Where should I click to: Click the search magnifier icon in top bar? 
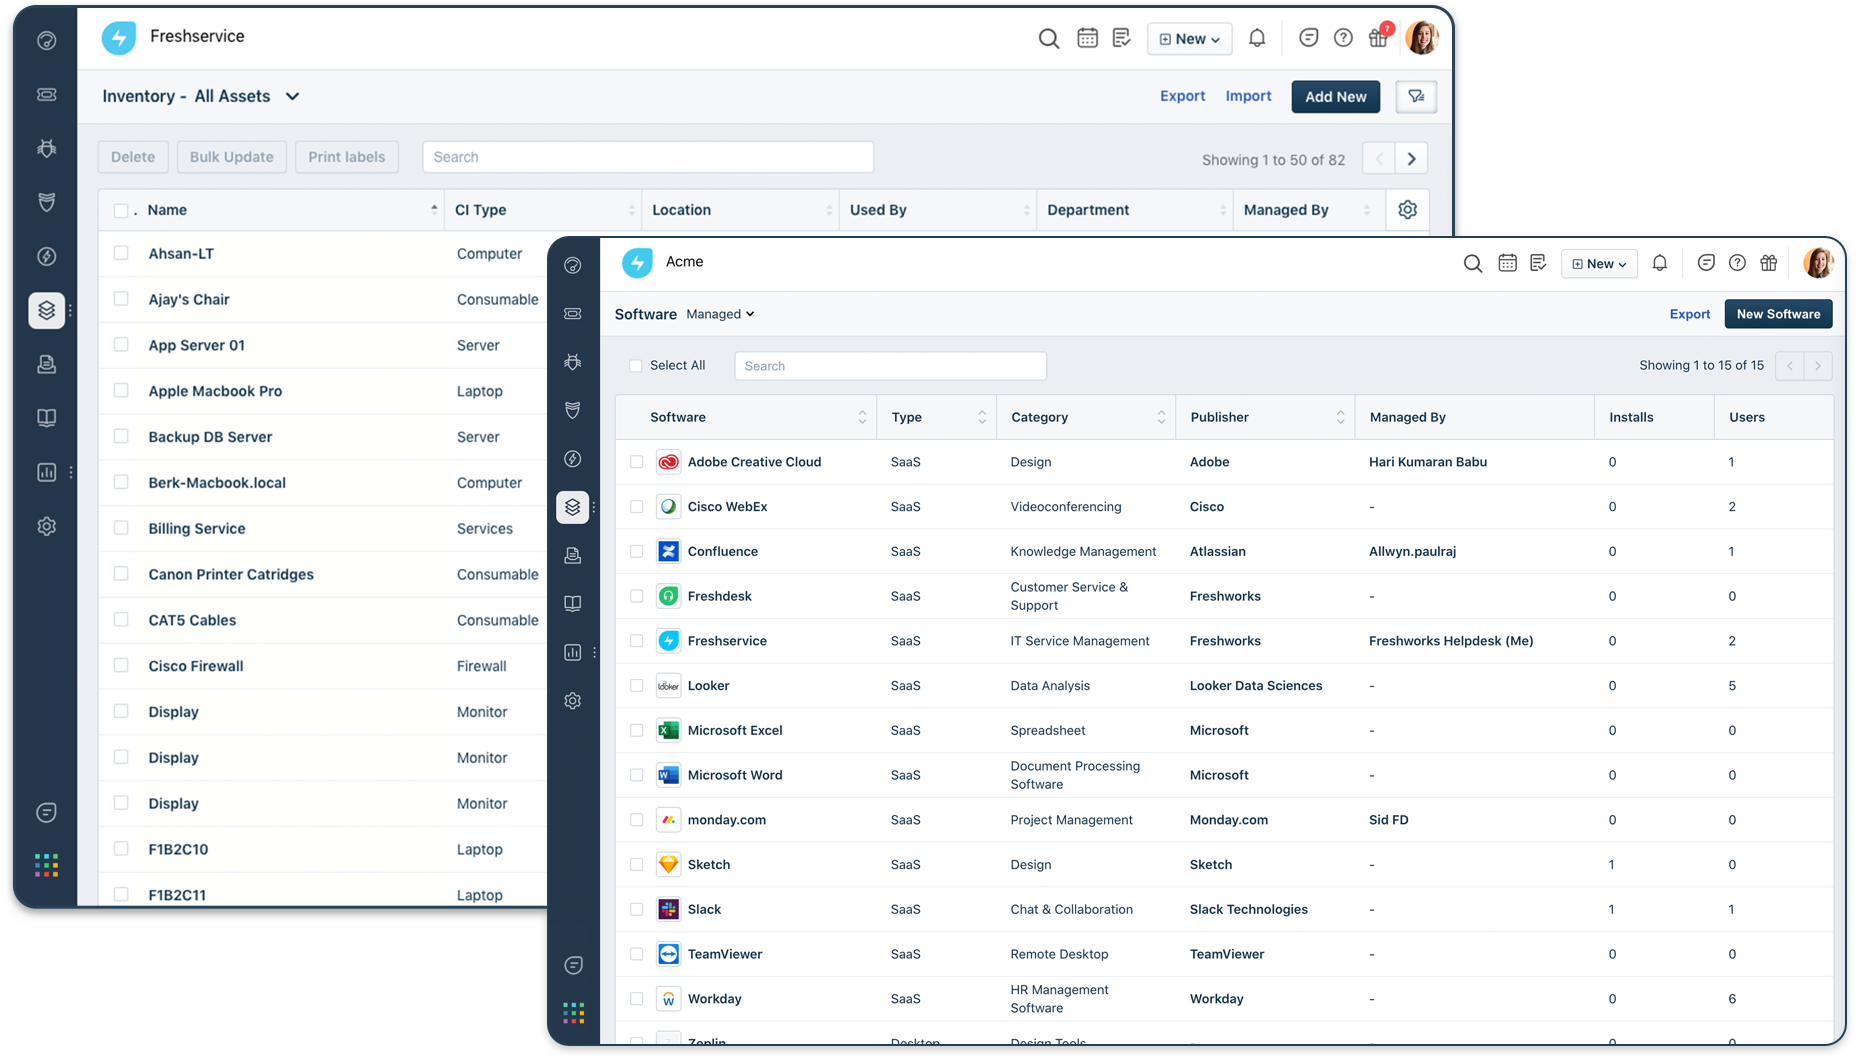1472,263
